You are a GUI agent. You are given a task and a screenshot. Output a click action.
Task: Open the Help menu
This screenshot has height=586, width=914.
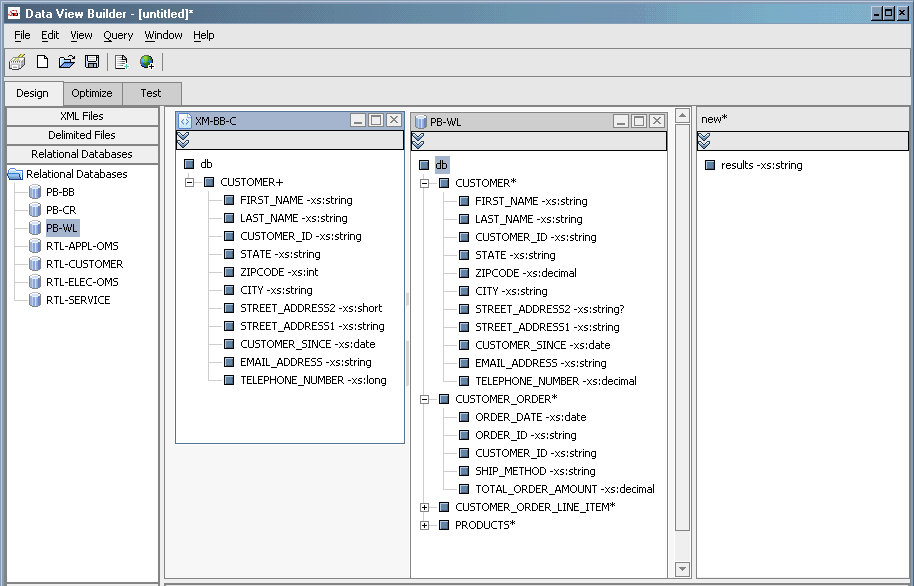coord(203,35)
